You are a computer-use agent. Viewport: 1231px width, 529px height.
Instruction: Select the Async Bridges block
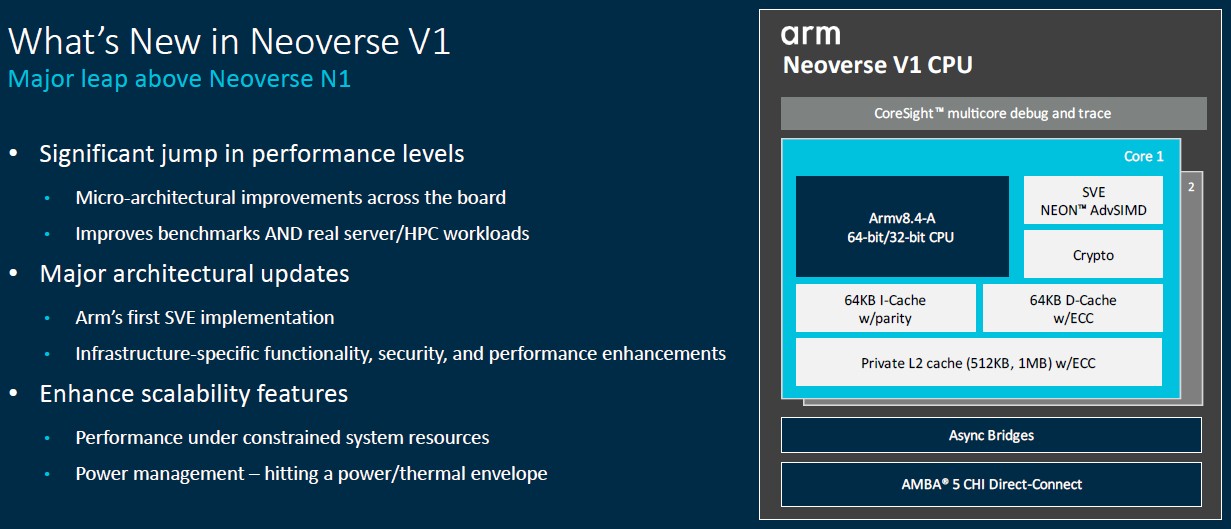(x=991, y=435)
